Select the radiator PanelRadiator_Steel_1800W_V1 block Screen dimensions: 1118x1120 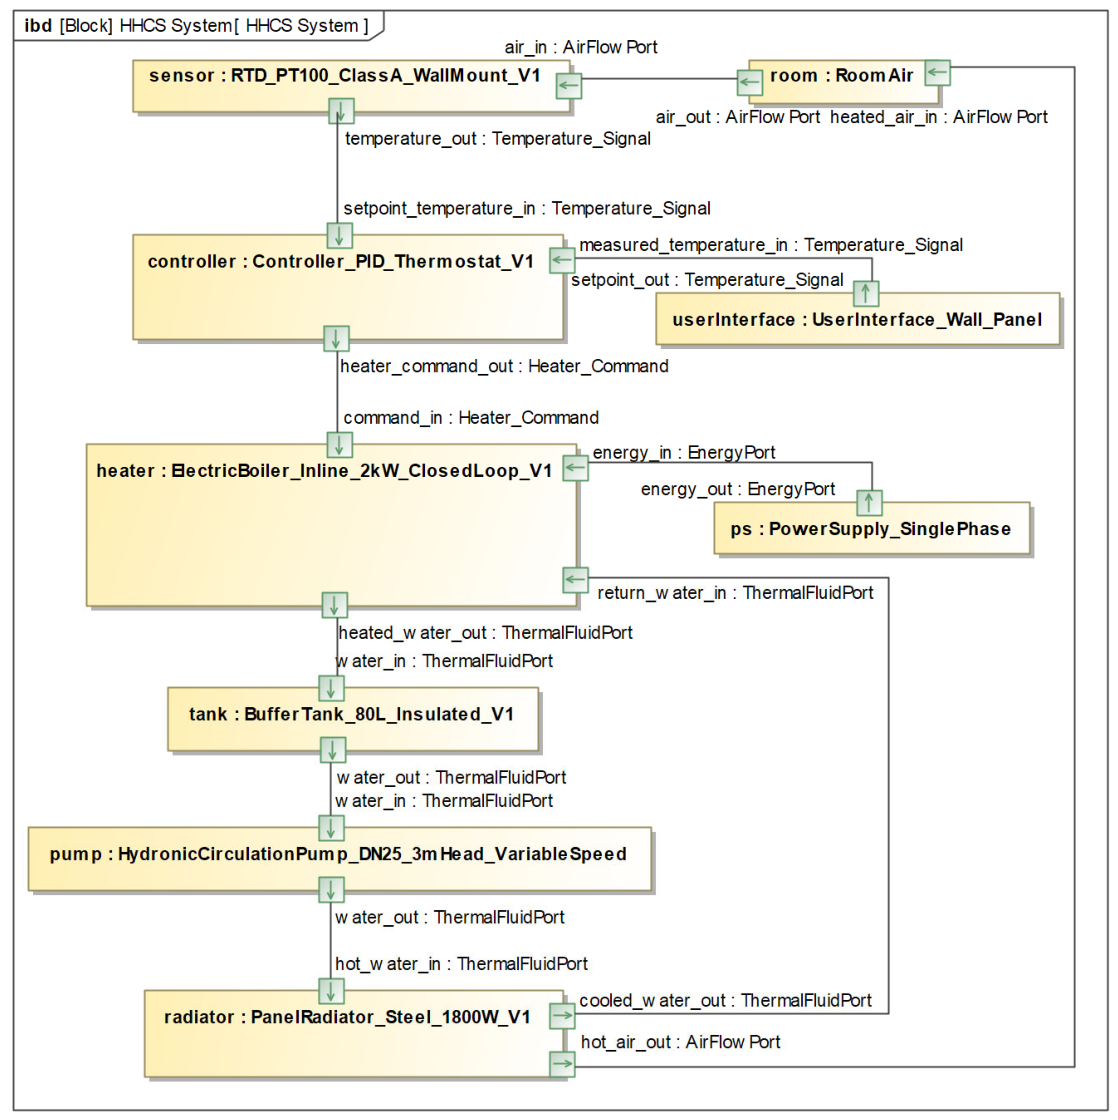click(x=354, y=1033)
